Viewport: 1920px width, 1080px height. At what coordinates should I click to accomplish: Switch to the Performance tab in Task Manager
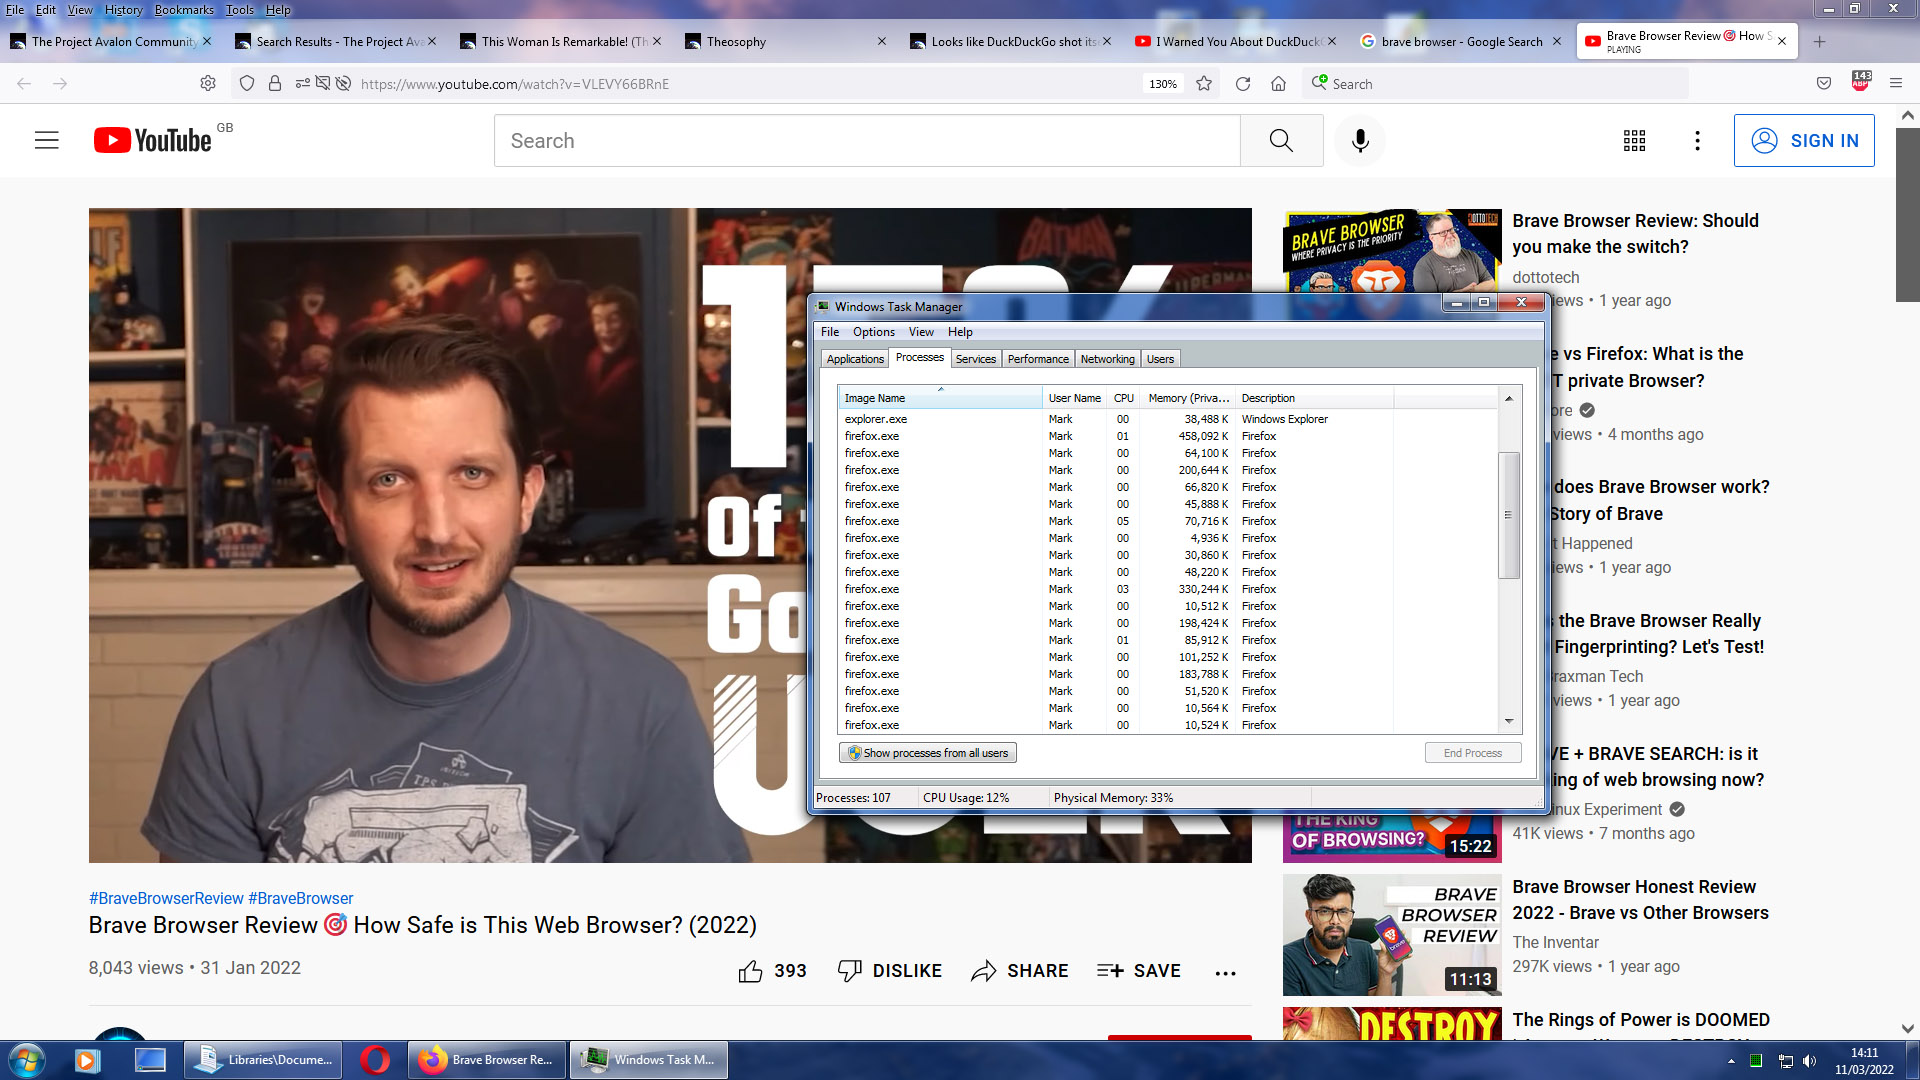(1037, 359)
